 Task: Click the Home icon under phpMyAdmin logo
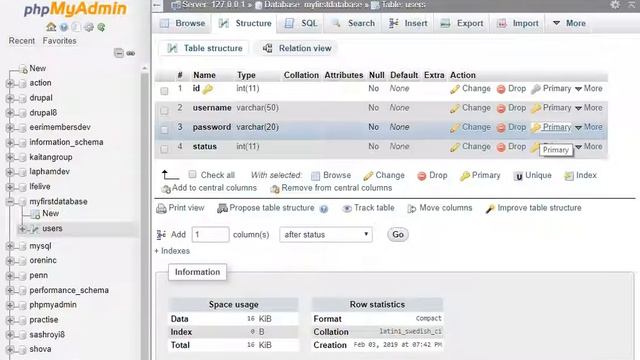point(51,27)
